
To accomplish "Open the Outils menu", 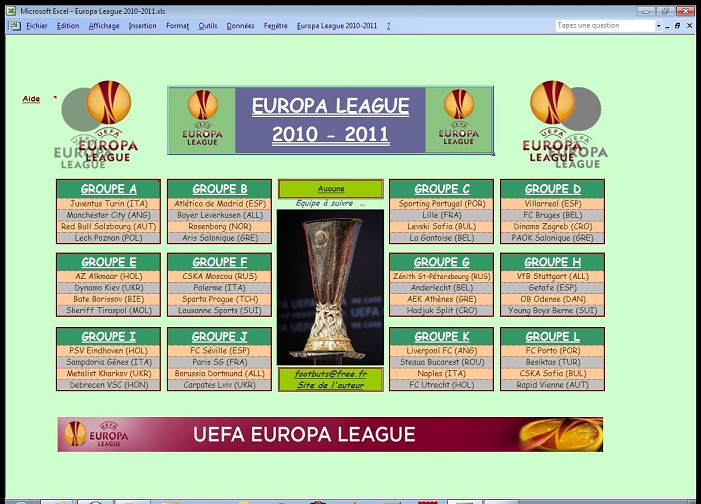I will coord(208,26).
